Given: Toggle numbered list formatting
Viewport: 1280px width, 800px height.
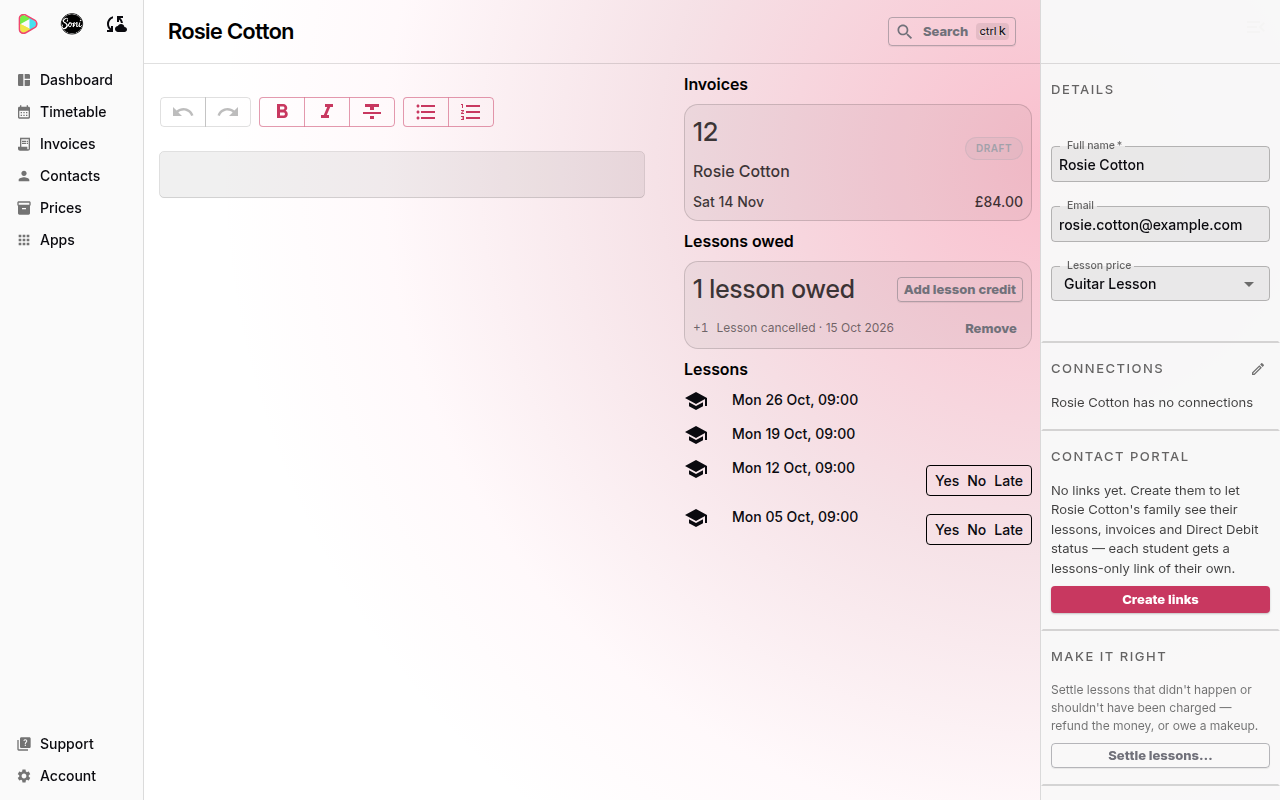Looking at the screenshot, I should [x=471, y=112].
